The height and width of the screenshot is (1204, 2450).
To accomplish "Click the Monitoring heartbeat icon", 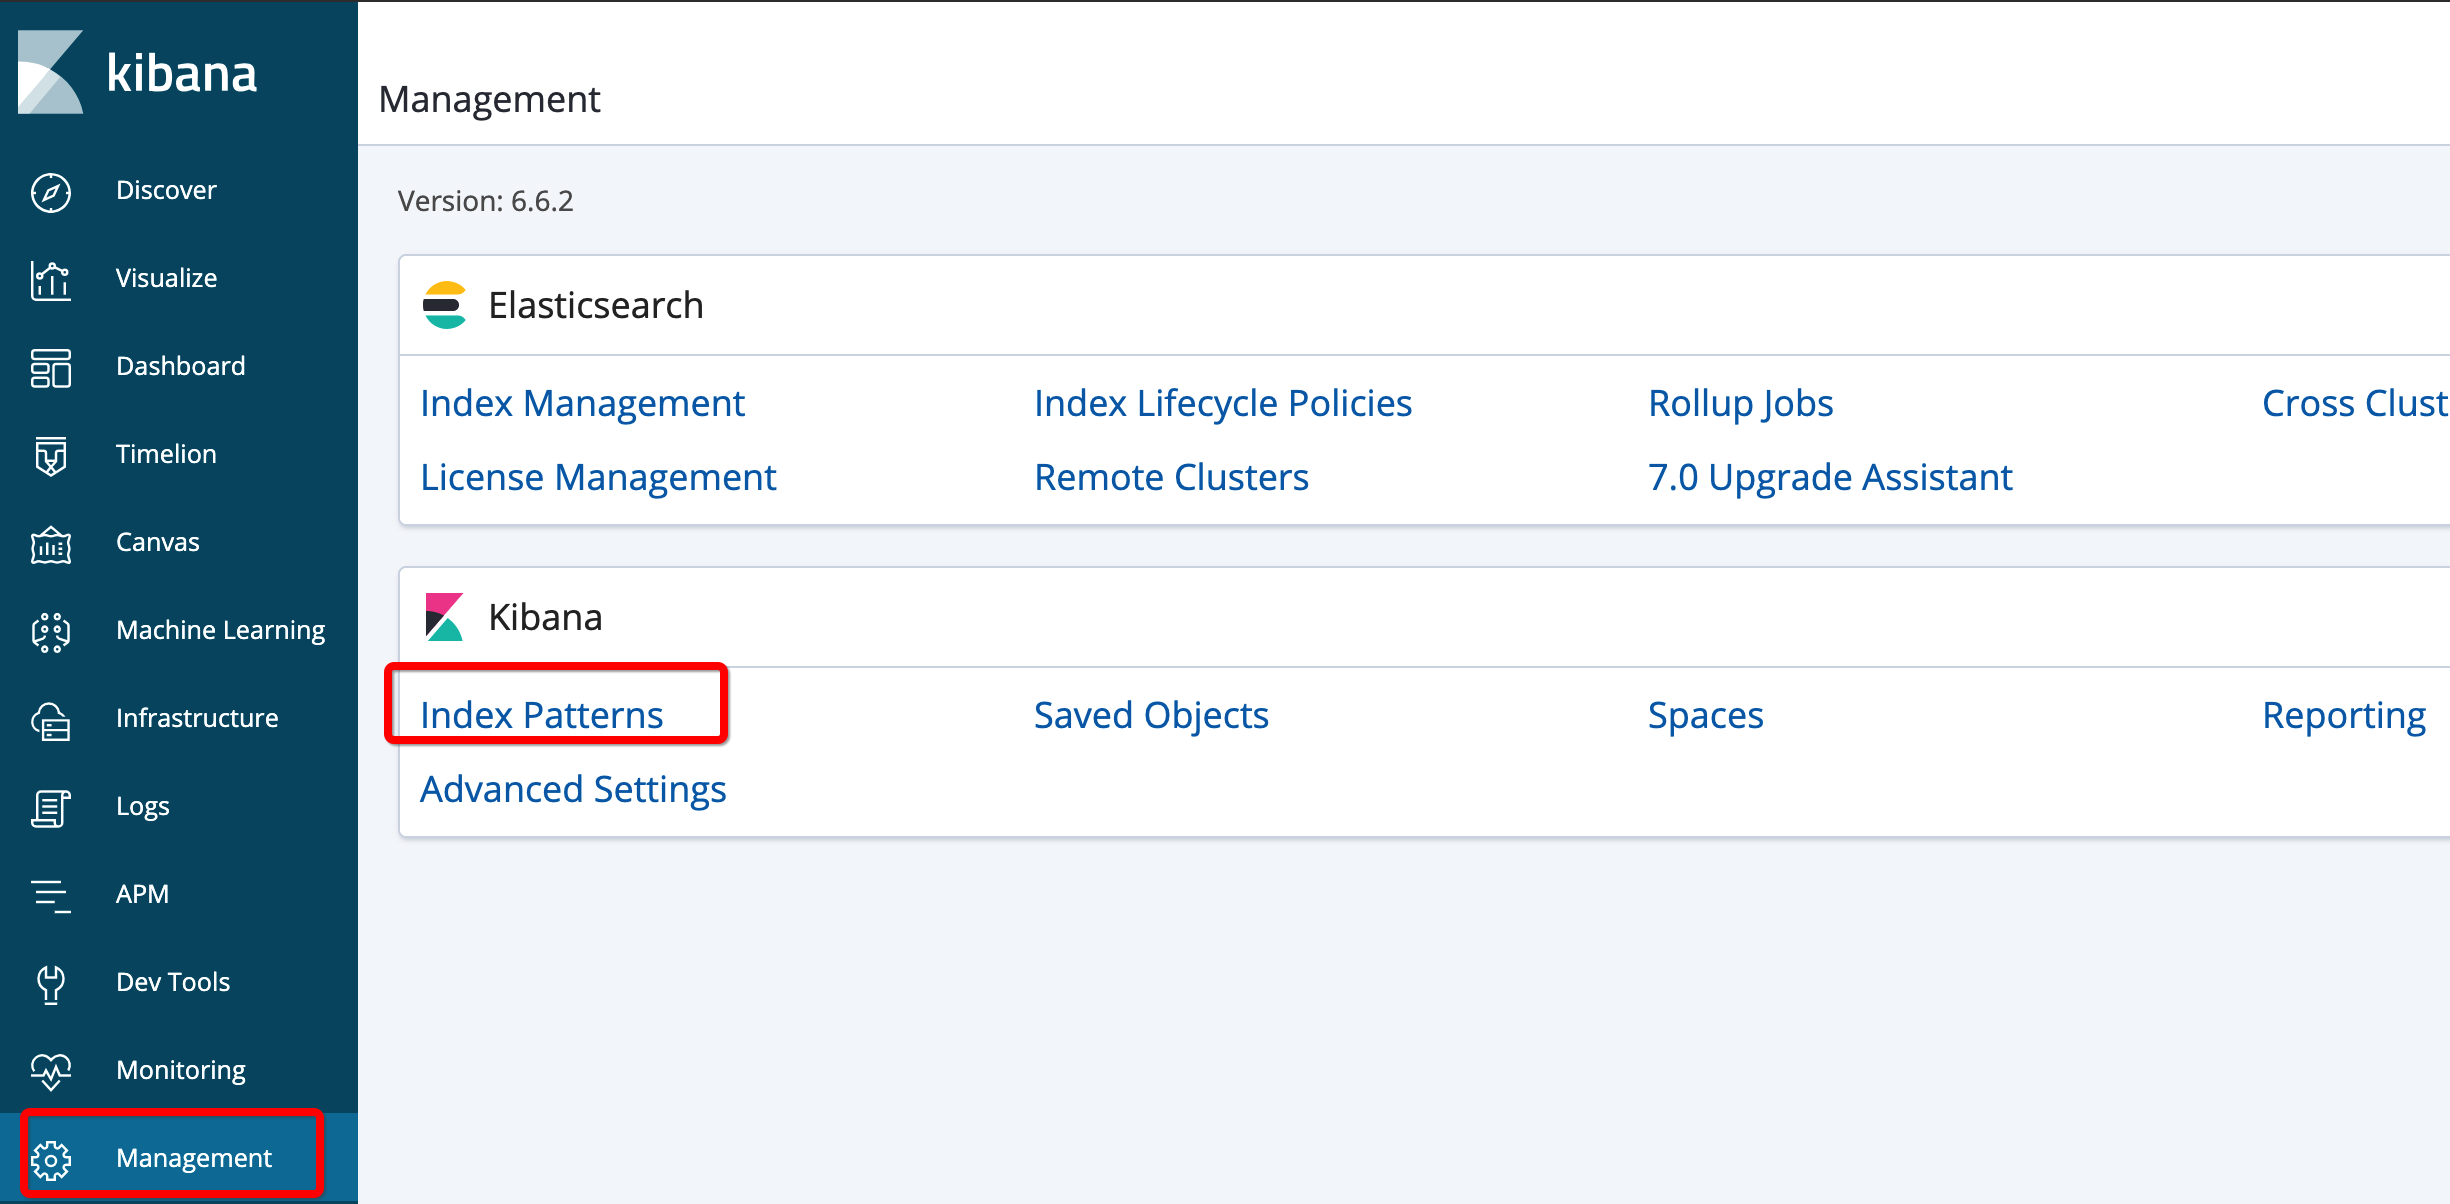I will (51, 1072).
